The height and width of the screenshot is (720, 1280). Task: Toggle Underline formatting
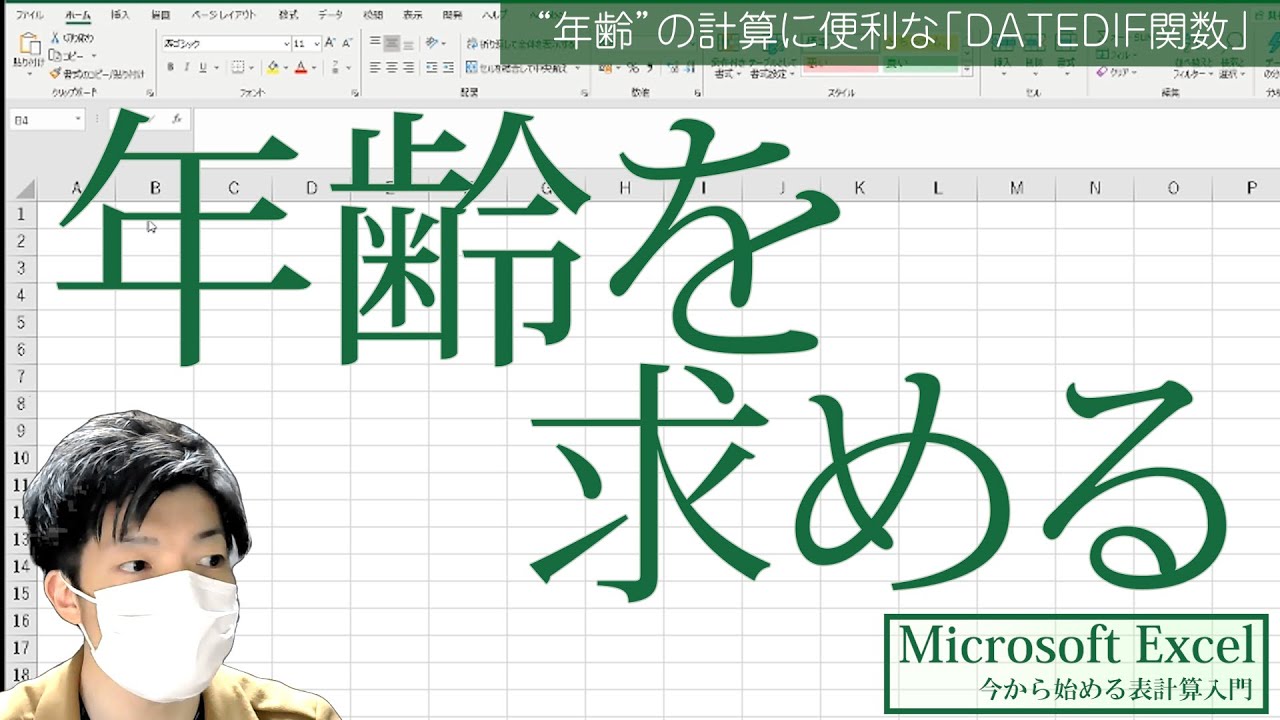coord(203,67)
